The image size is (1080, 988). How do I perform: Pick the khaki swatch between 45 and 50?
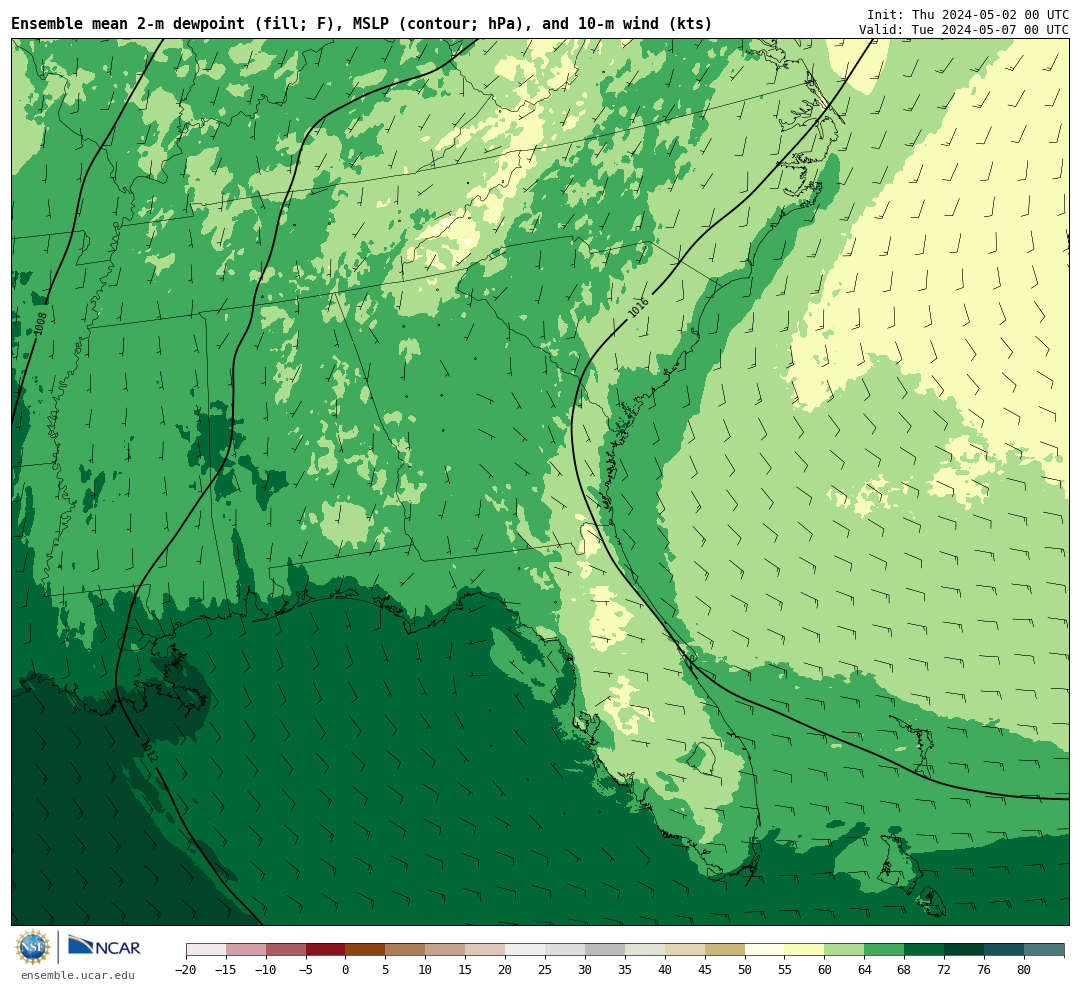725,950
